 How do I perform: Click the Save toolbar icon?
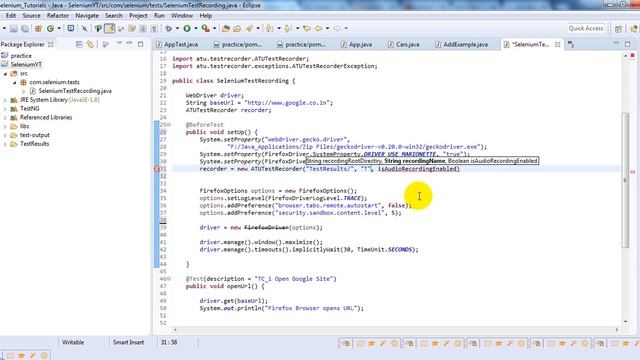[13, 29]
